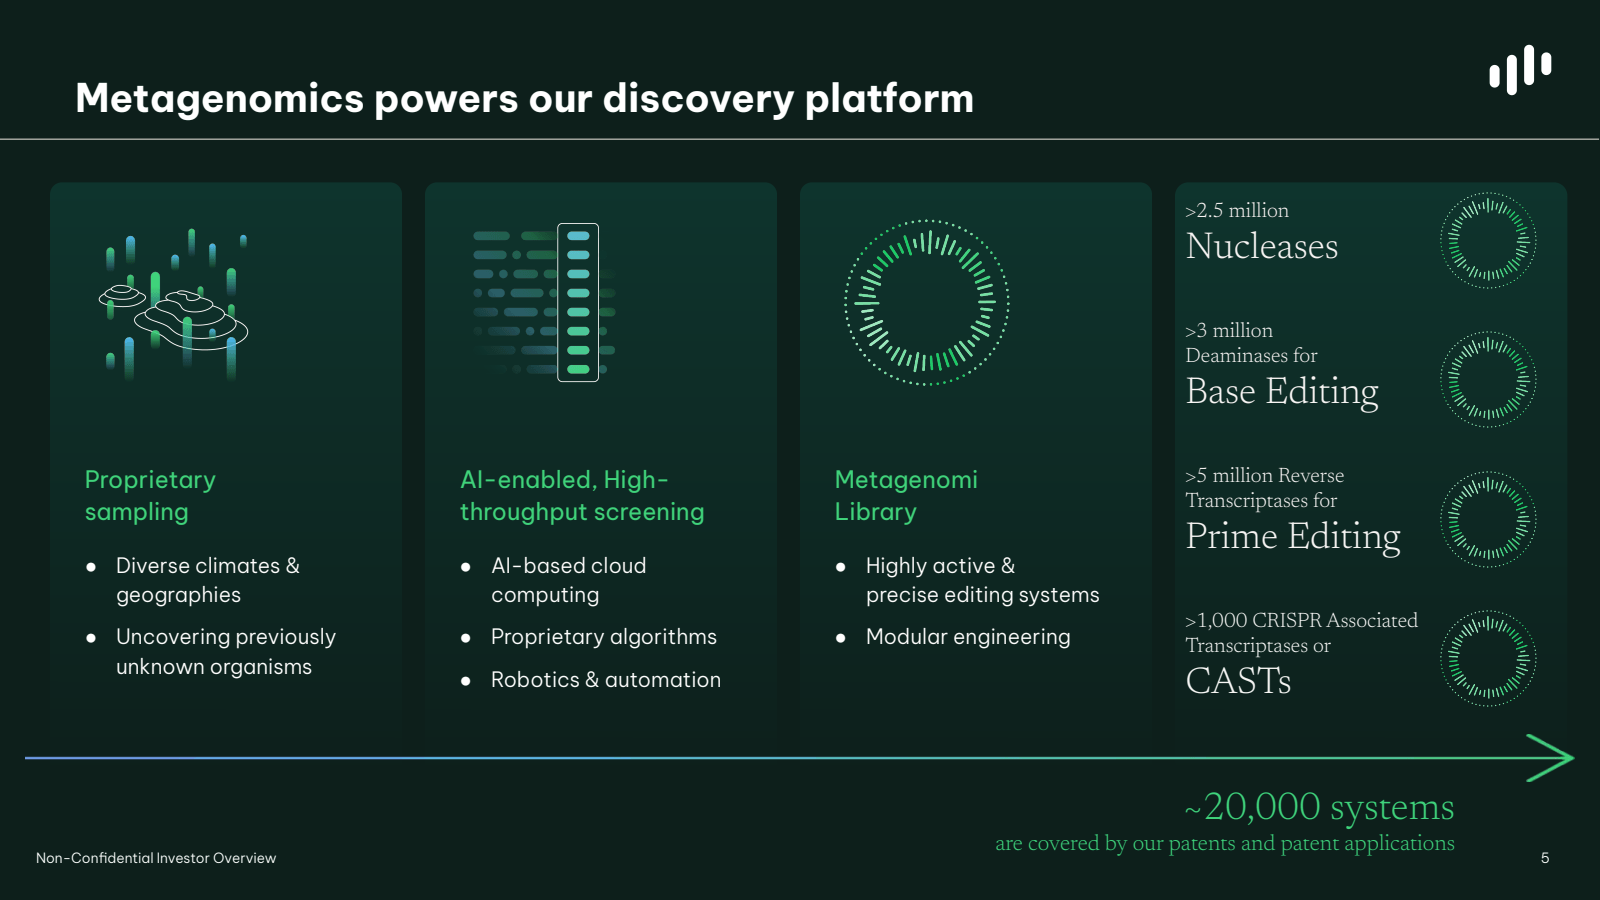Click the 'Metagenomi Library' heading
The image size is (1600, 900).
[x=906, y=495]
